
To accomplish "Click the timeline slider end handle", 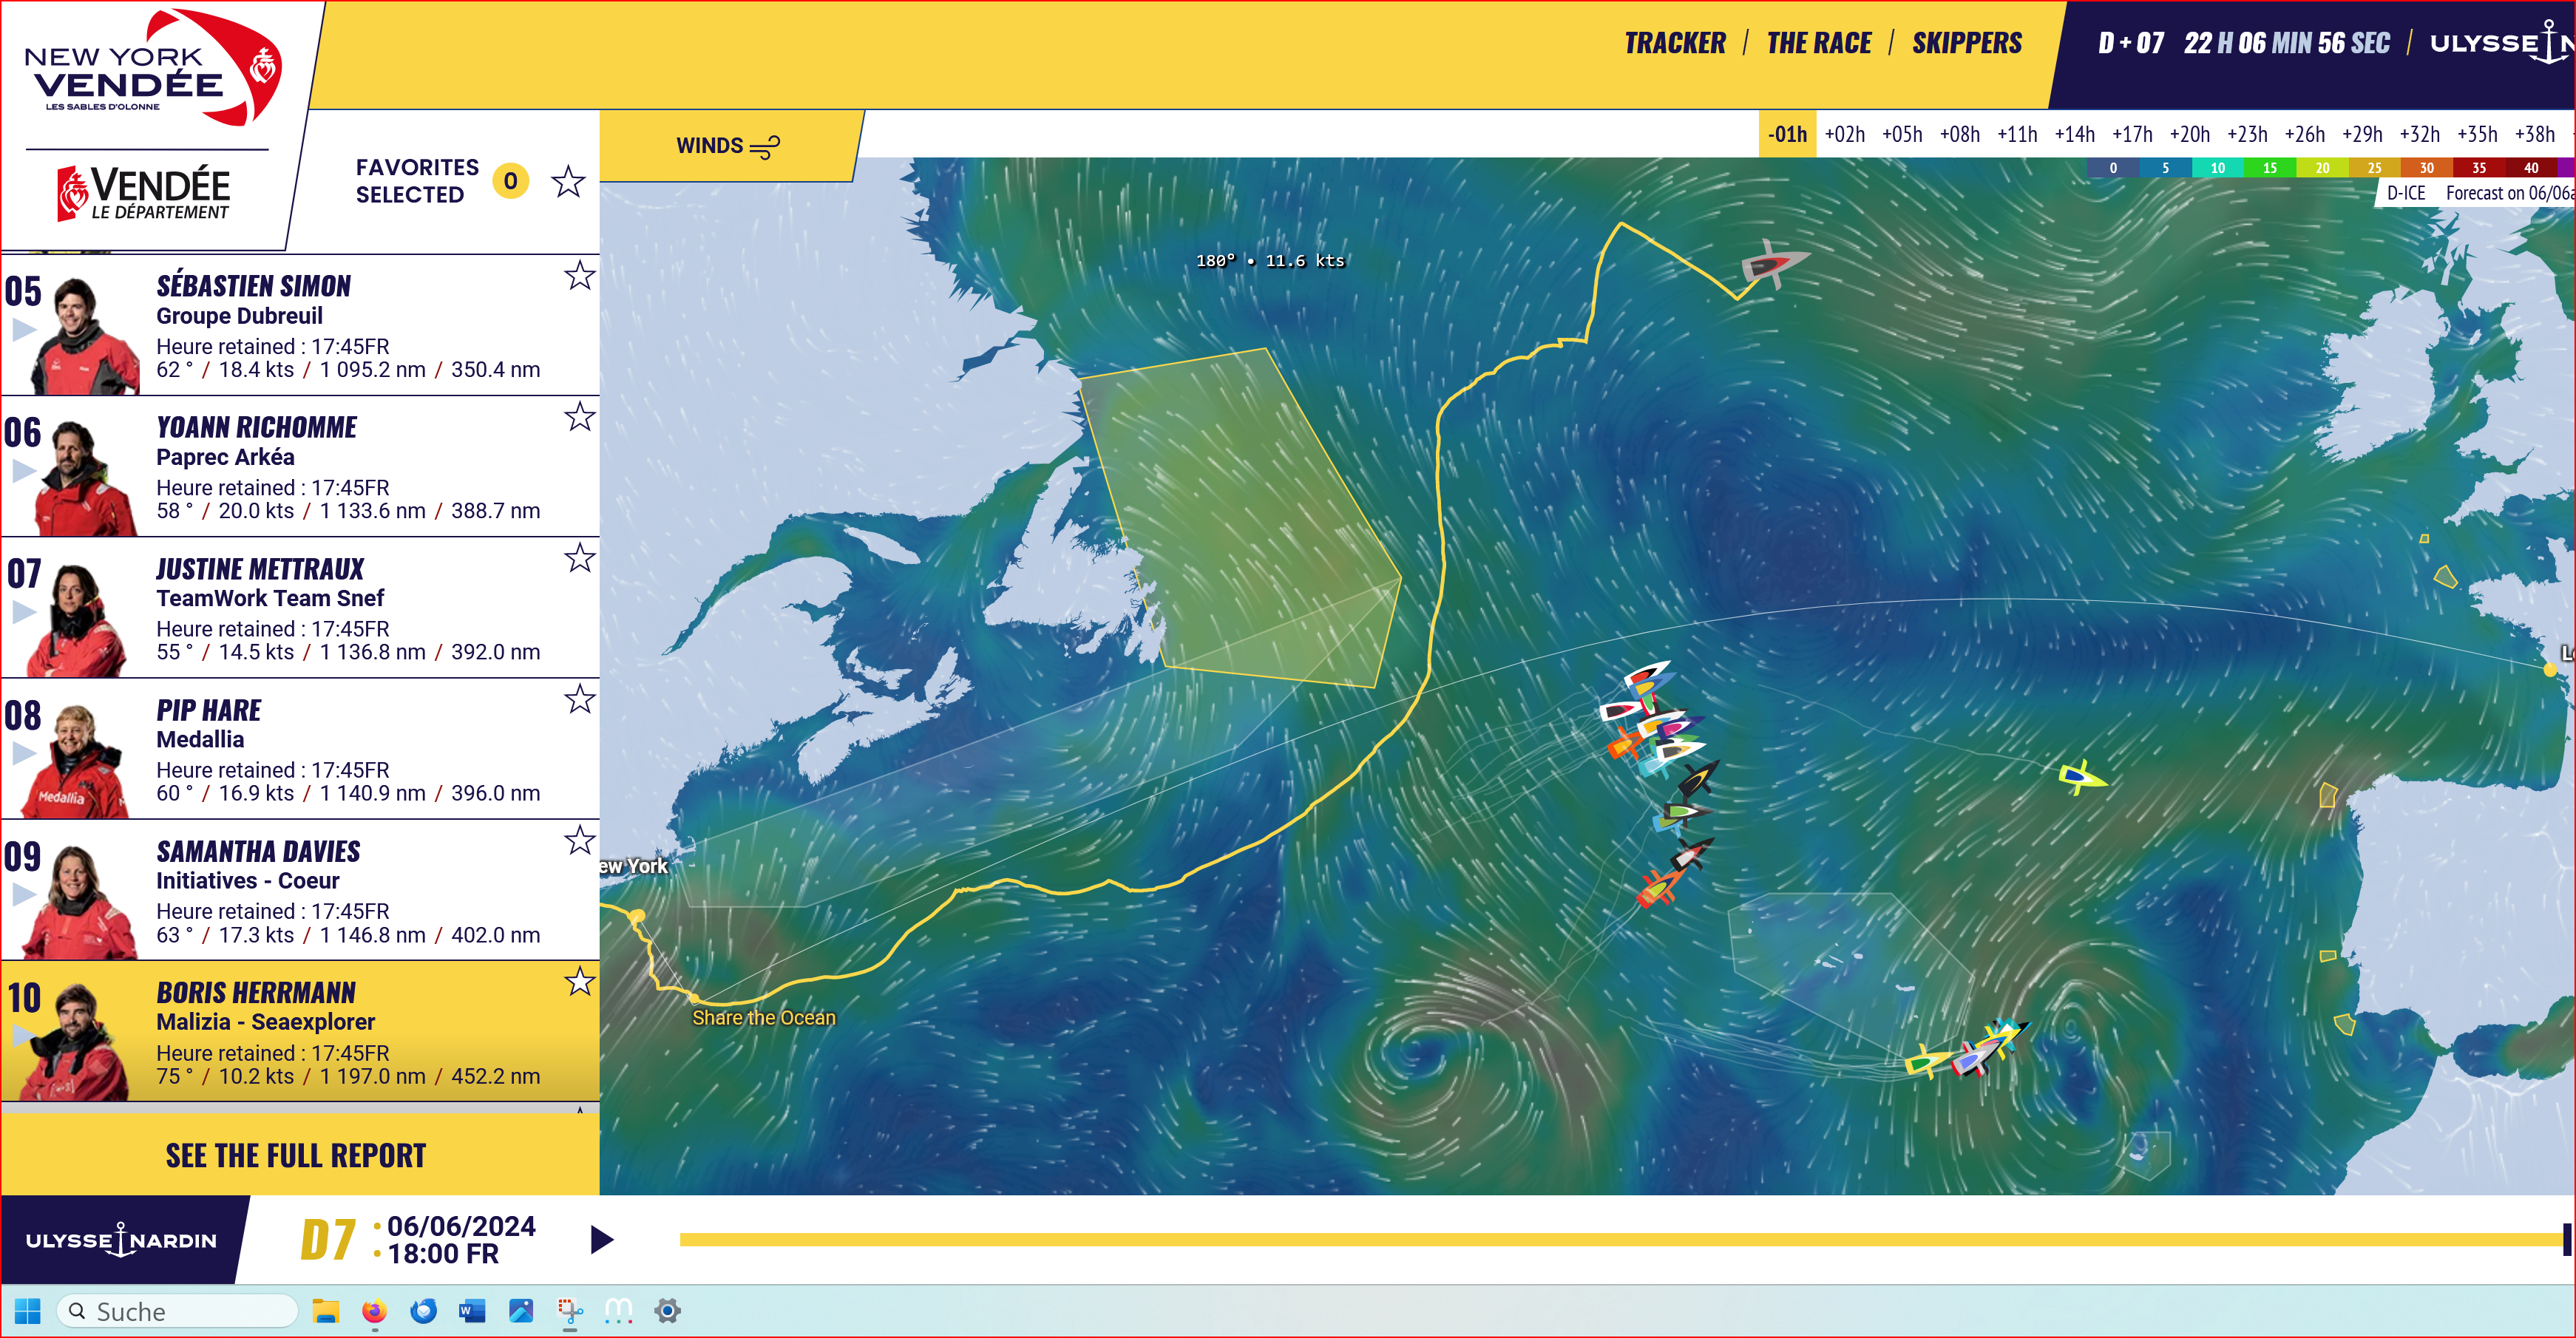I will point(2566,1240).
